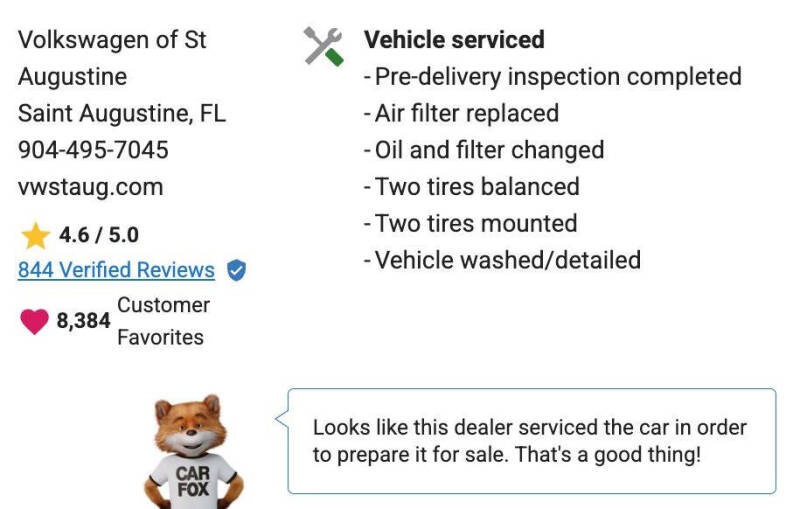Click the yellow star rating icon
This screenshot has width=800, height=509.
pyautogui.click(x=35, y=236)
